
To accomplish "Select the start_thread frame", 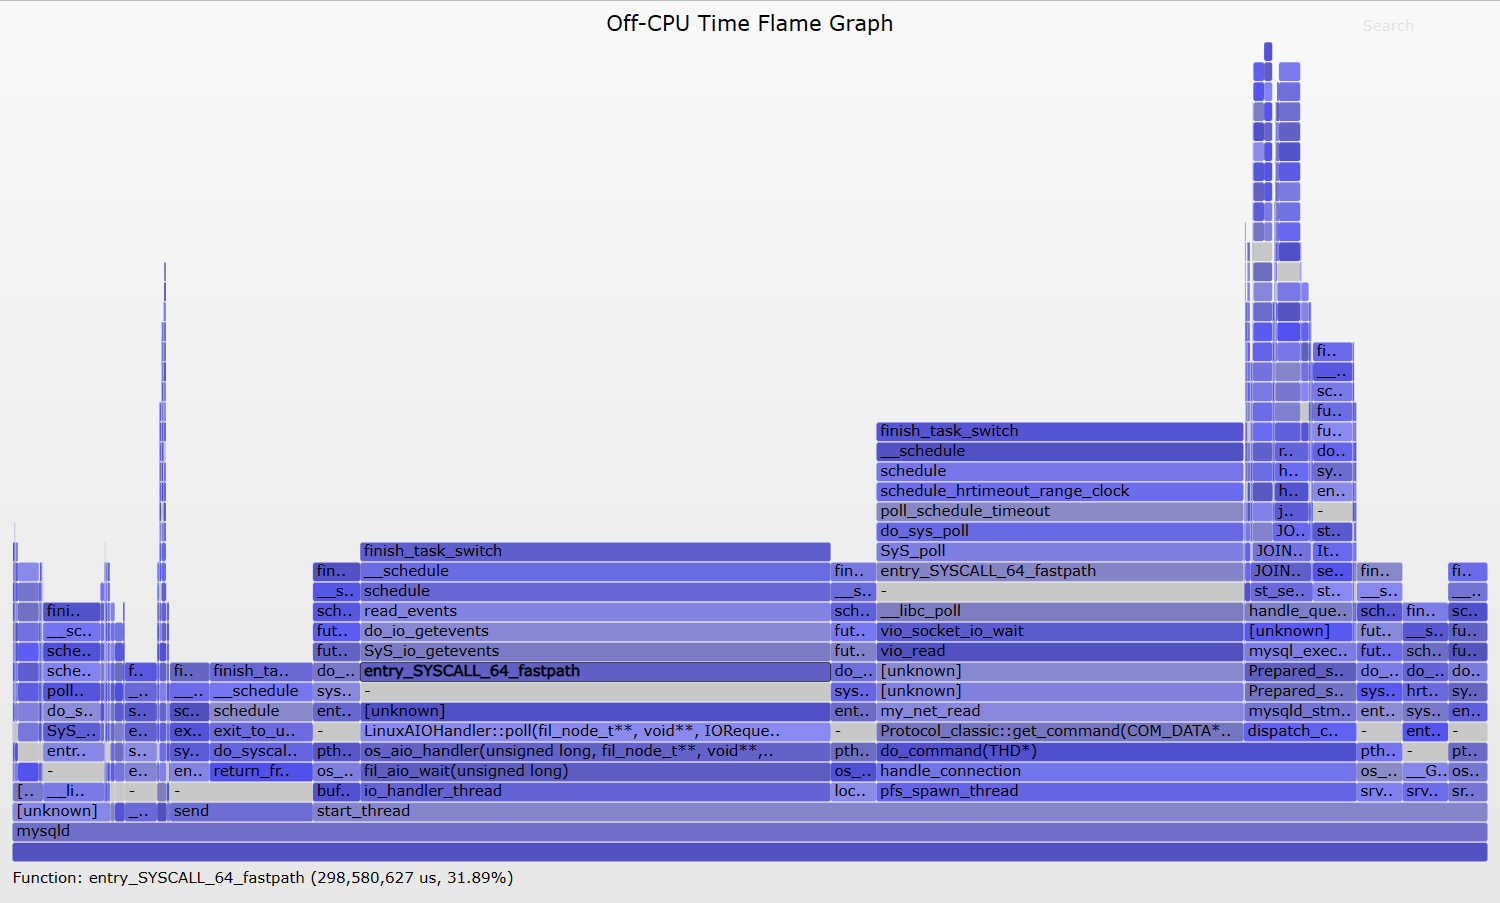I will coord(900,811).
